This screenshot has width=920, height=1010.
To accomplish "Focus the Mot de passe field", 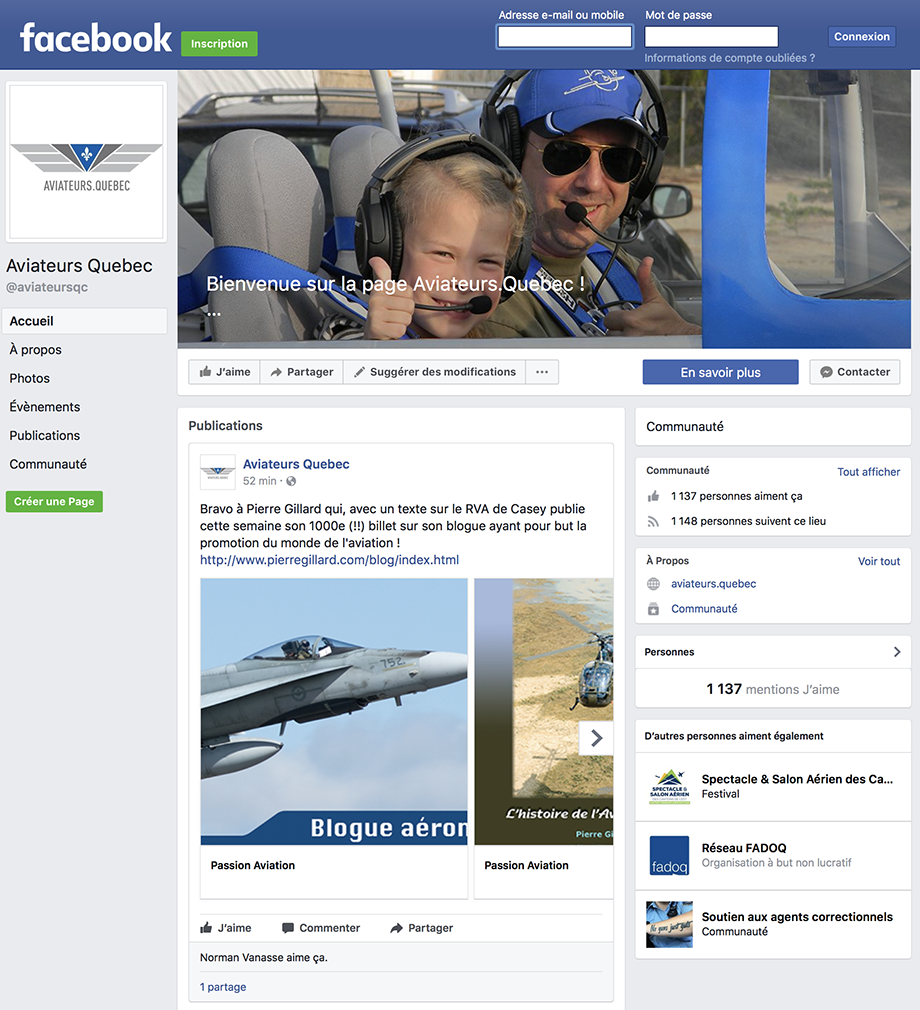I will point(711,37).
